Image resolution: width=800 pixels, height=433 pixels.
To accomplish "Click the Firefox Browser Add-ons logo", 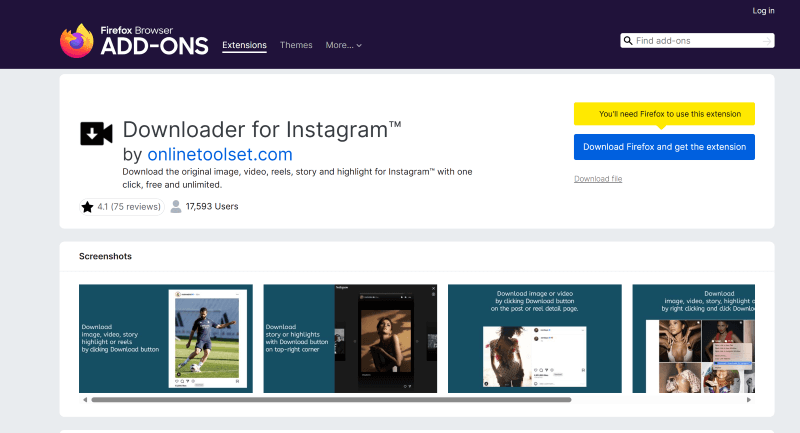I will pyautogui.click(x=134, y=40).
